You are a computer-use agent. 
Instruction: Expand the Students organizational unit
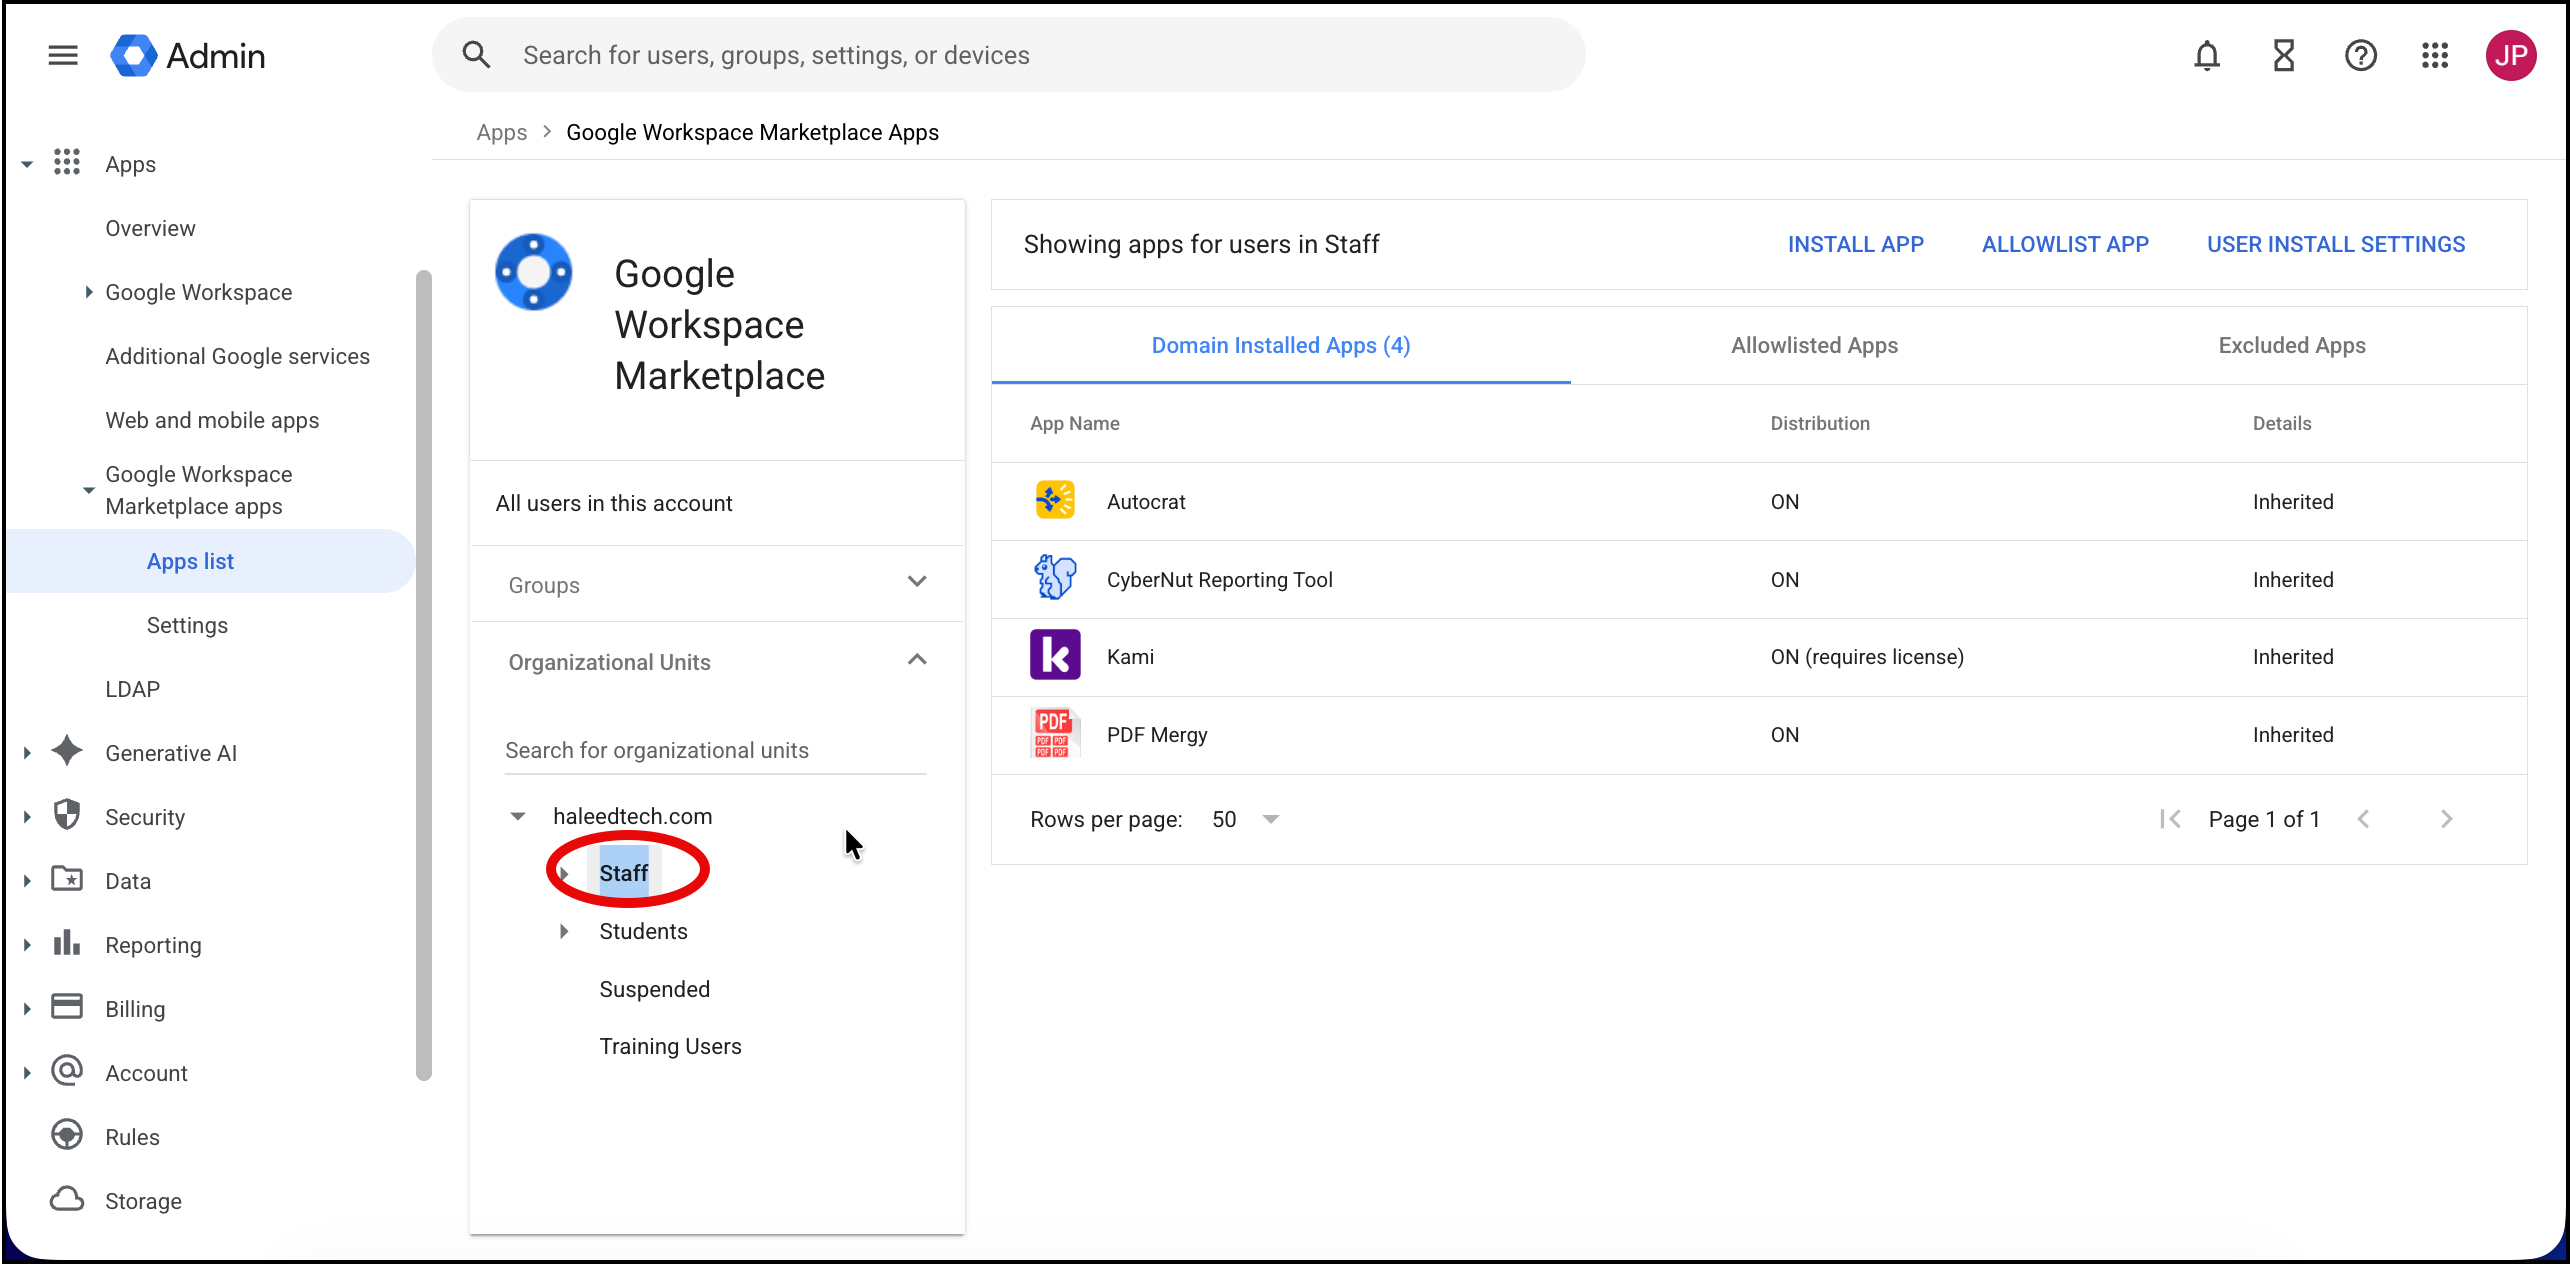point(564,932)
